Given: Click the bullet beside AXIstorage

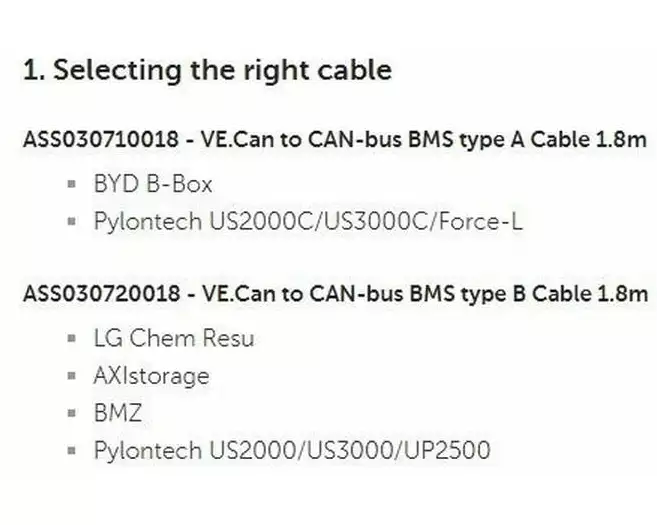Looking at the screenshot, I should click(71, 376).
